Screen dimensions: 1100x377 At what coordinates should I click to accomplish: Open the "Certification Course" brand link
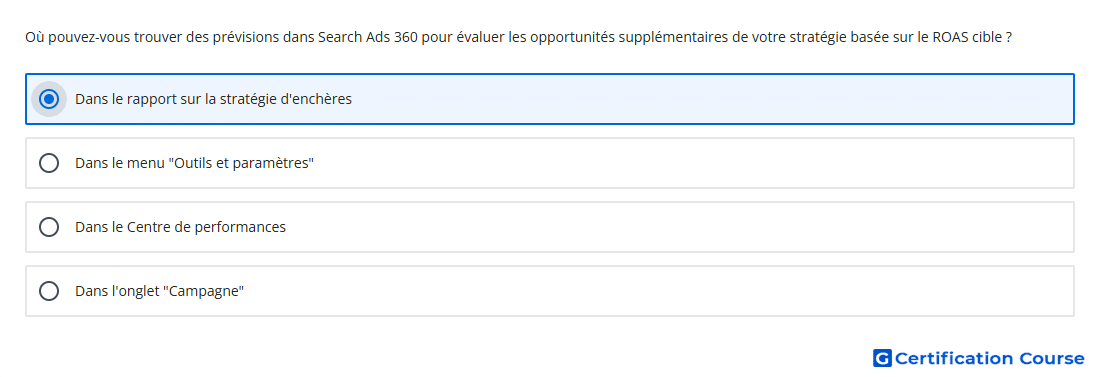coord(979,358)
